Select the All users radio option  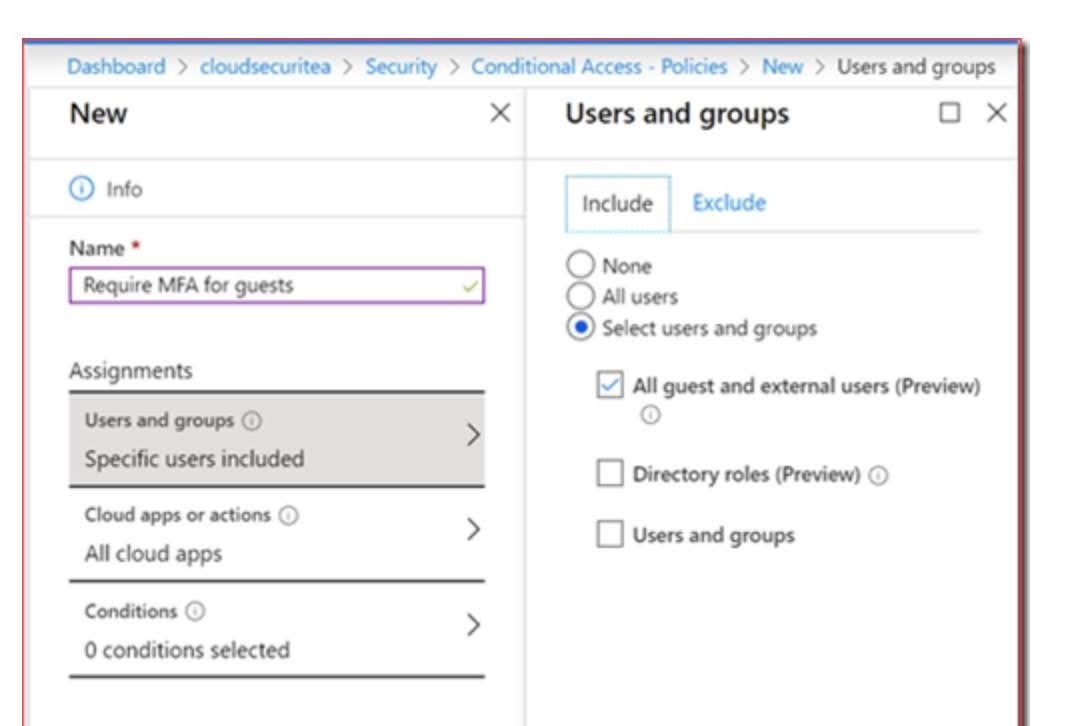pyautogui.click(x=577, y=295)
